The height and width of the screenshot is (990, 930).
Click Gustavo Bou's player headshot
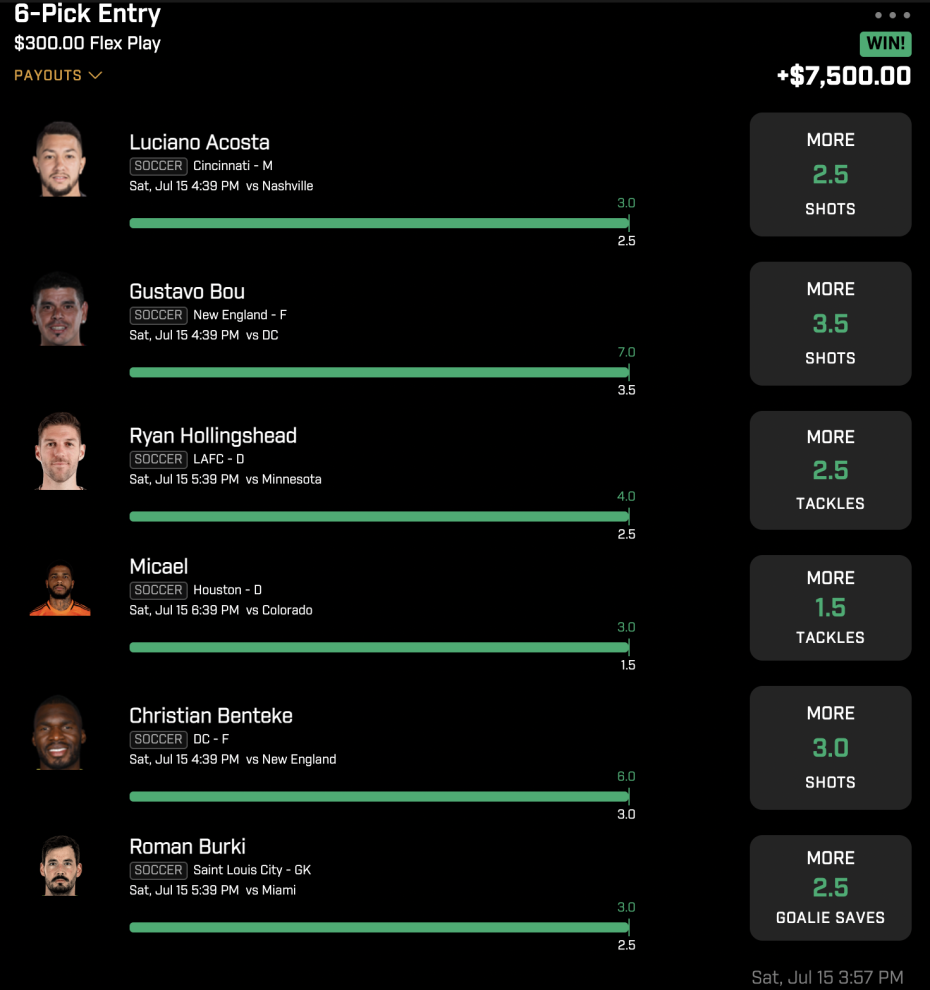pyautogui.click(x=59, y=309)
